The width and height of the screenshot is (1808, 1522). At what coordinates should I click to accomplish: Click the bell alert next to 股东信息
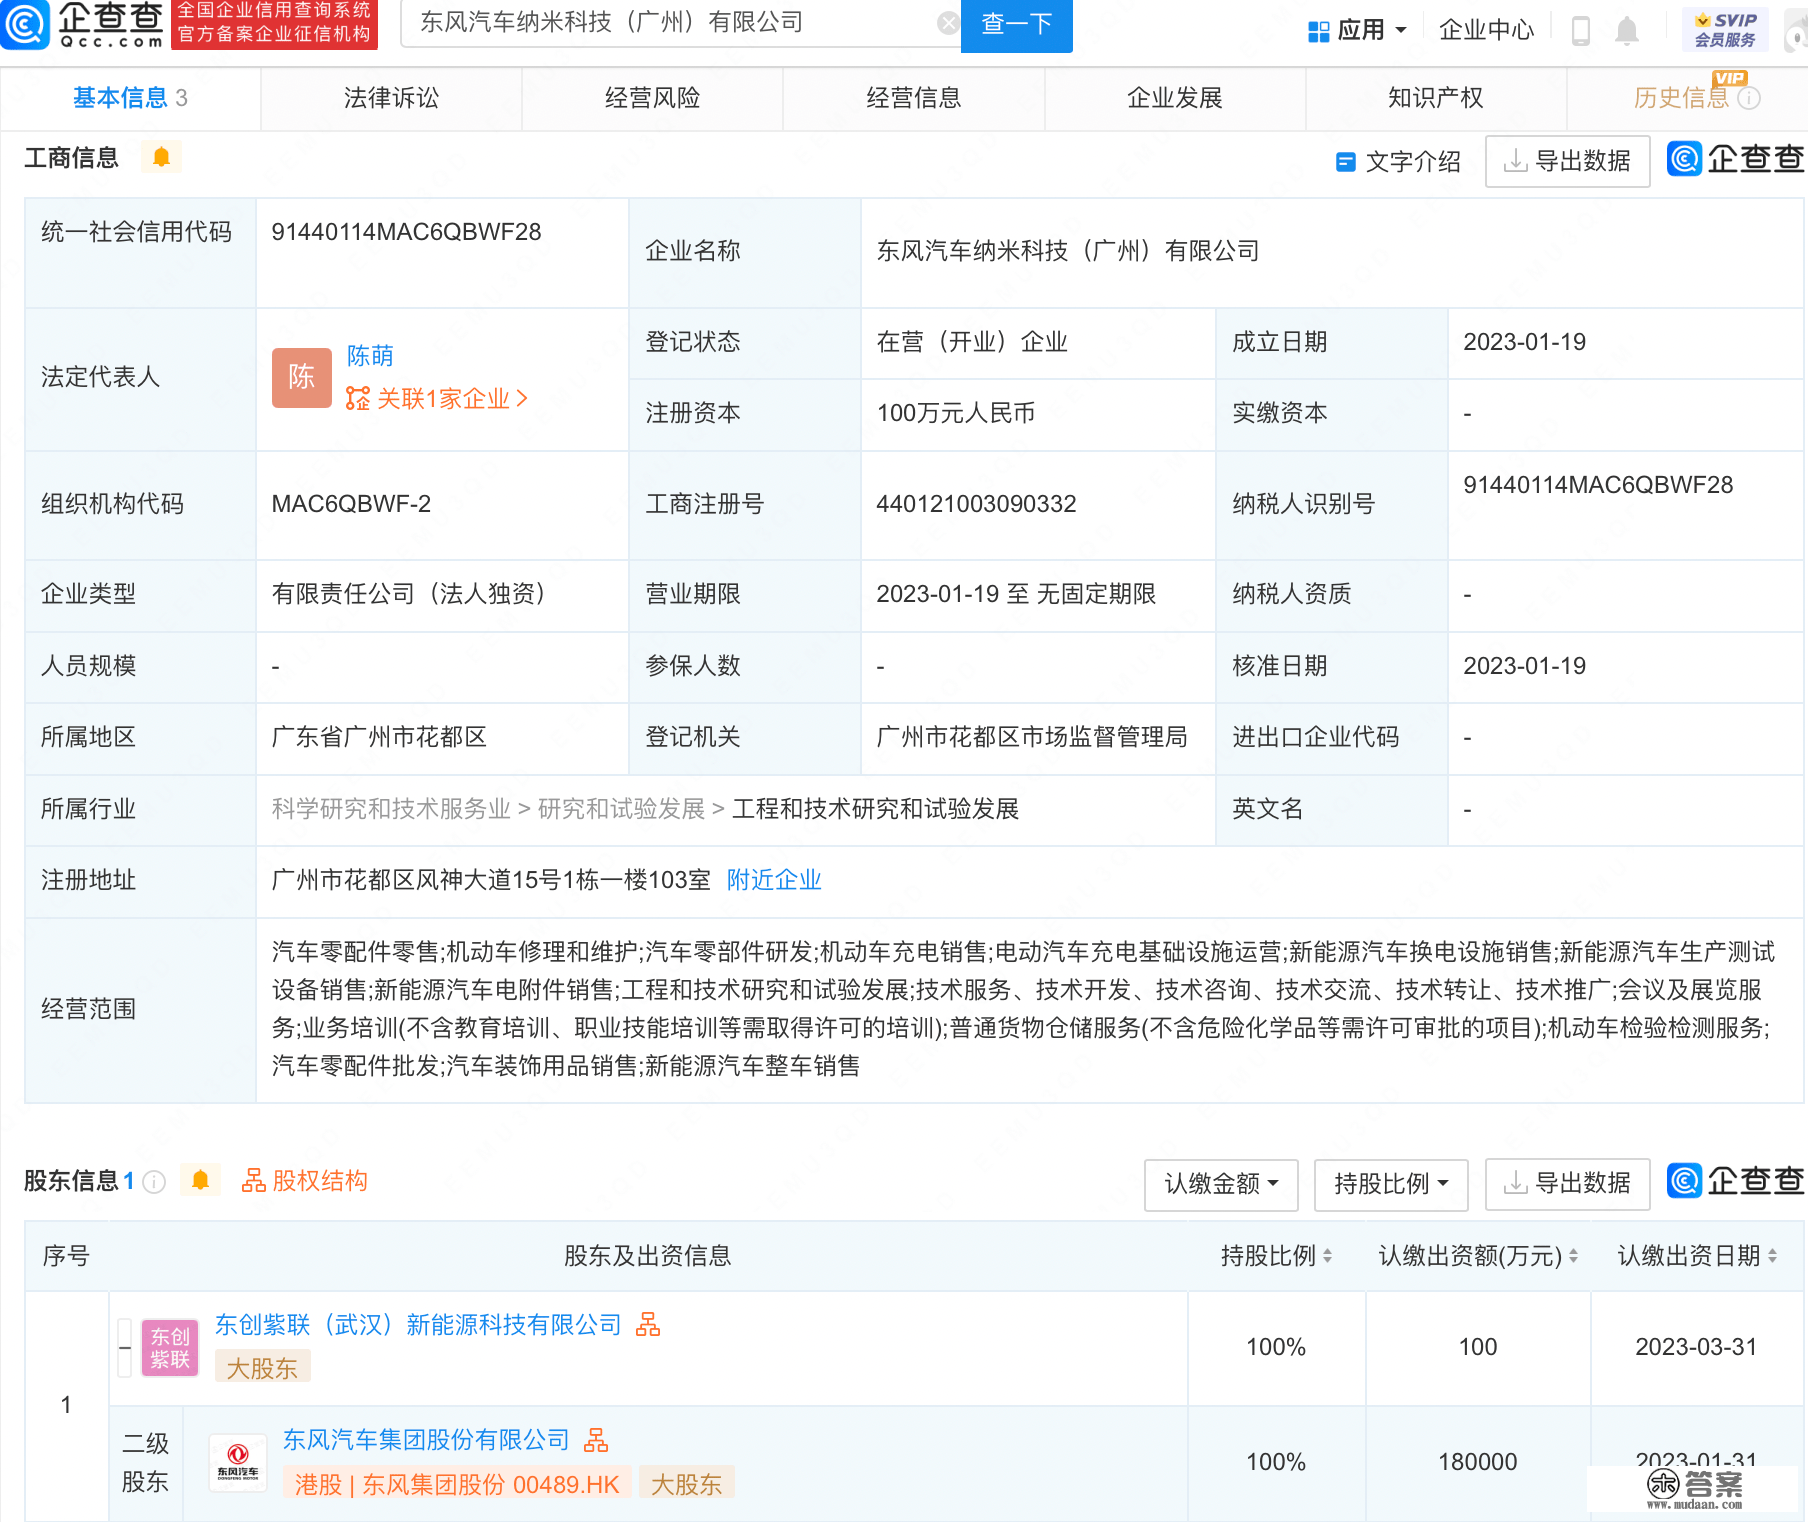tap(200, 1180)
